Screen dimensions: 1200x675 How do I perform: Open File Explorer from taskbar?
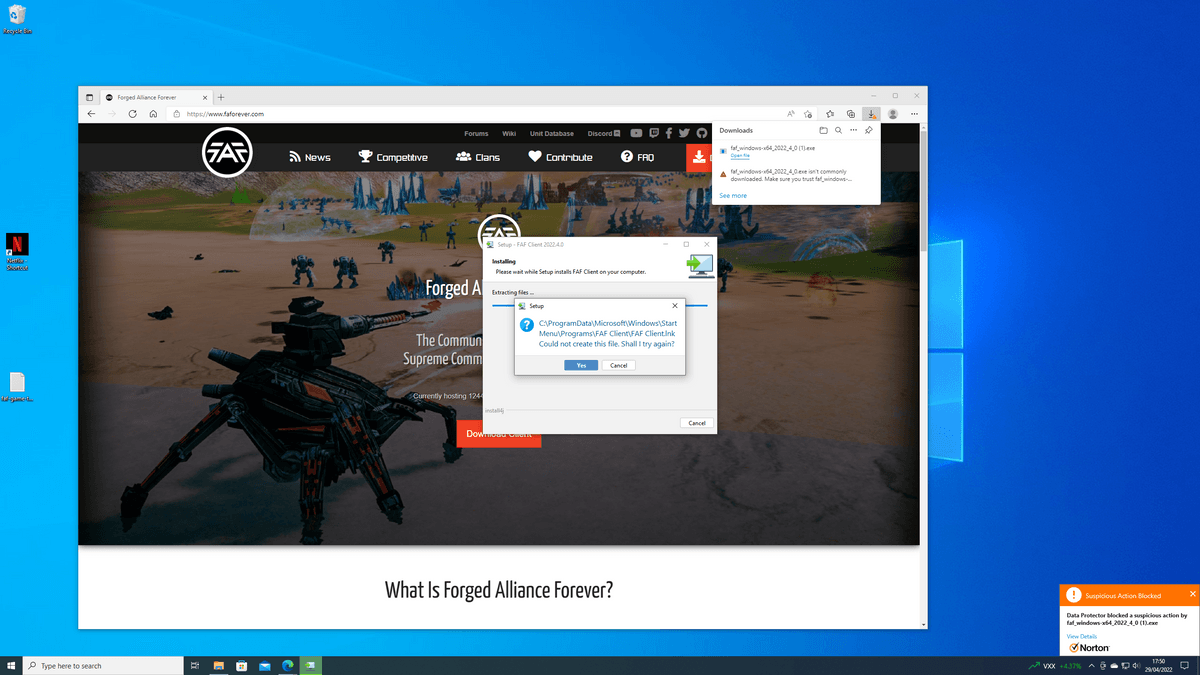[x=218, y=666]
